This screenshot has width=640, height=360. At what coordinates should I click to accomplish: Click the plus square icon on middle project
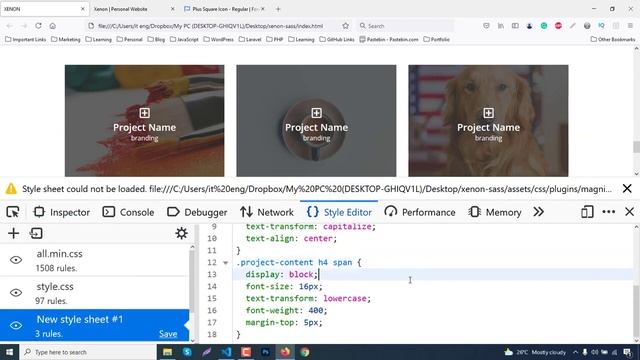(316, 113)
